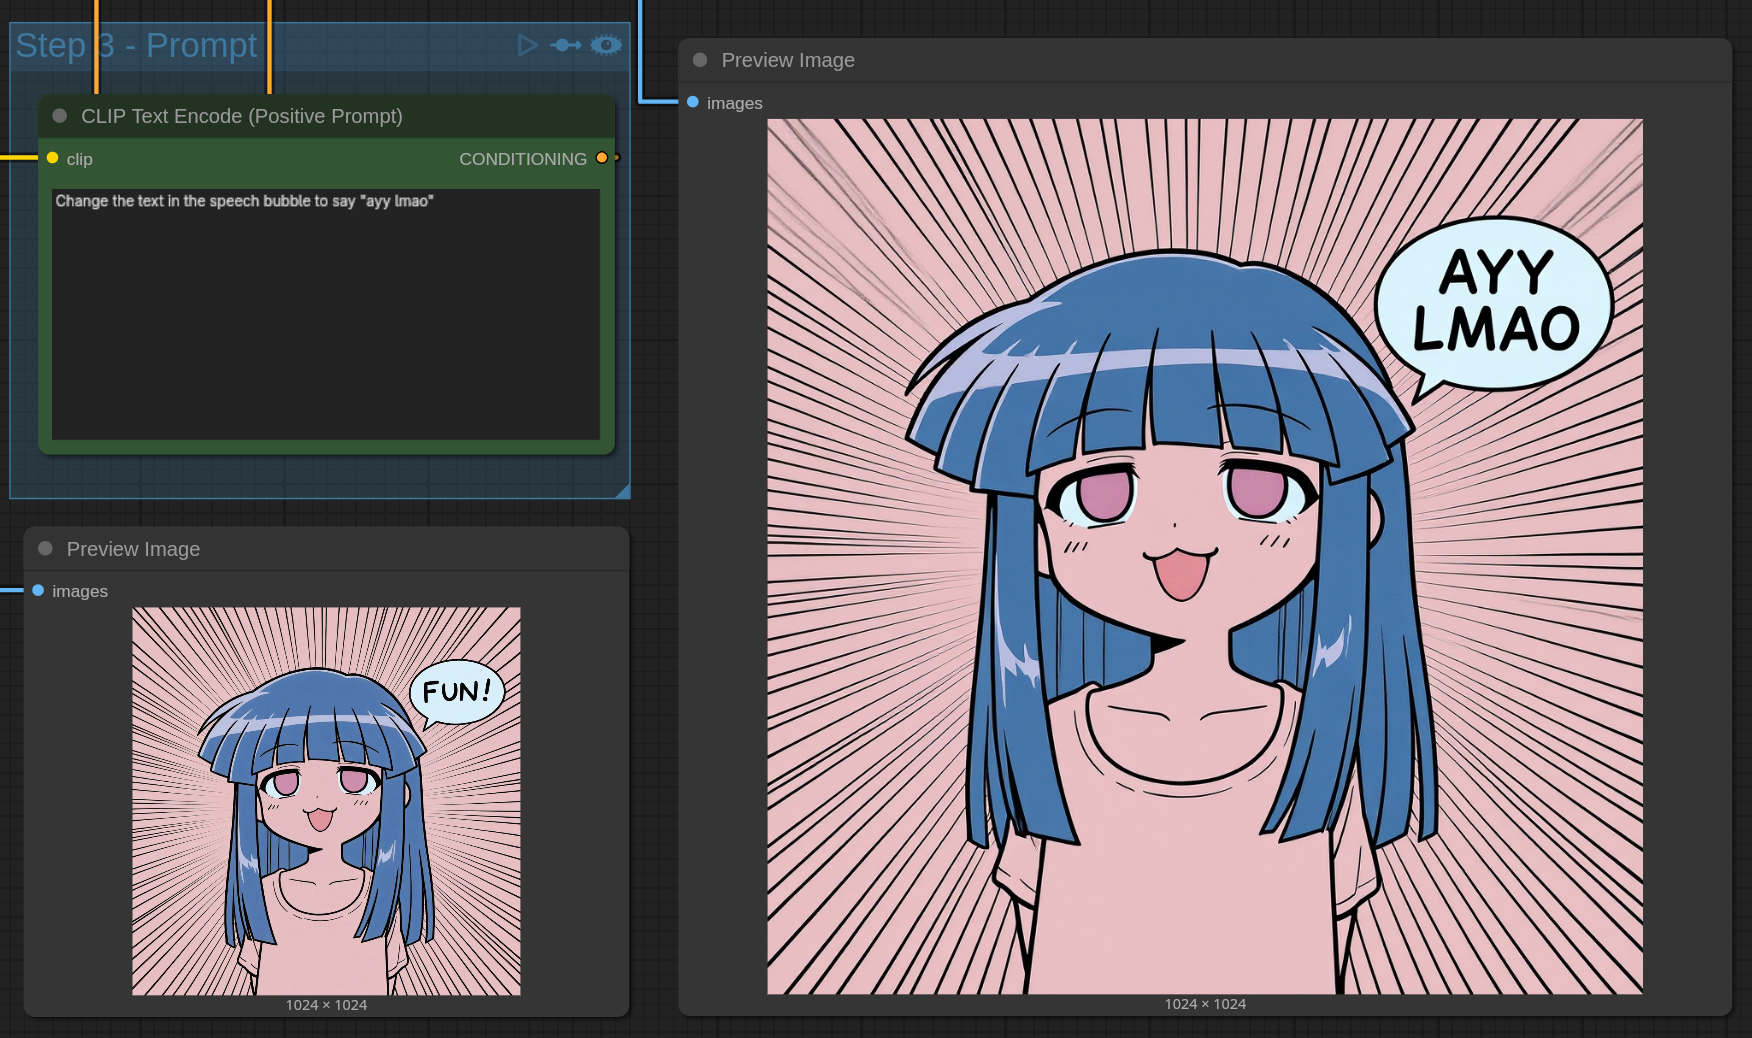The height and width of the screenshot is (1038, 1752).
Task: Click the large Preview Image node title
Action: [788, 60]
